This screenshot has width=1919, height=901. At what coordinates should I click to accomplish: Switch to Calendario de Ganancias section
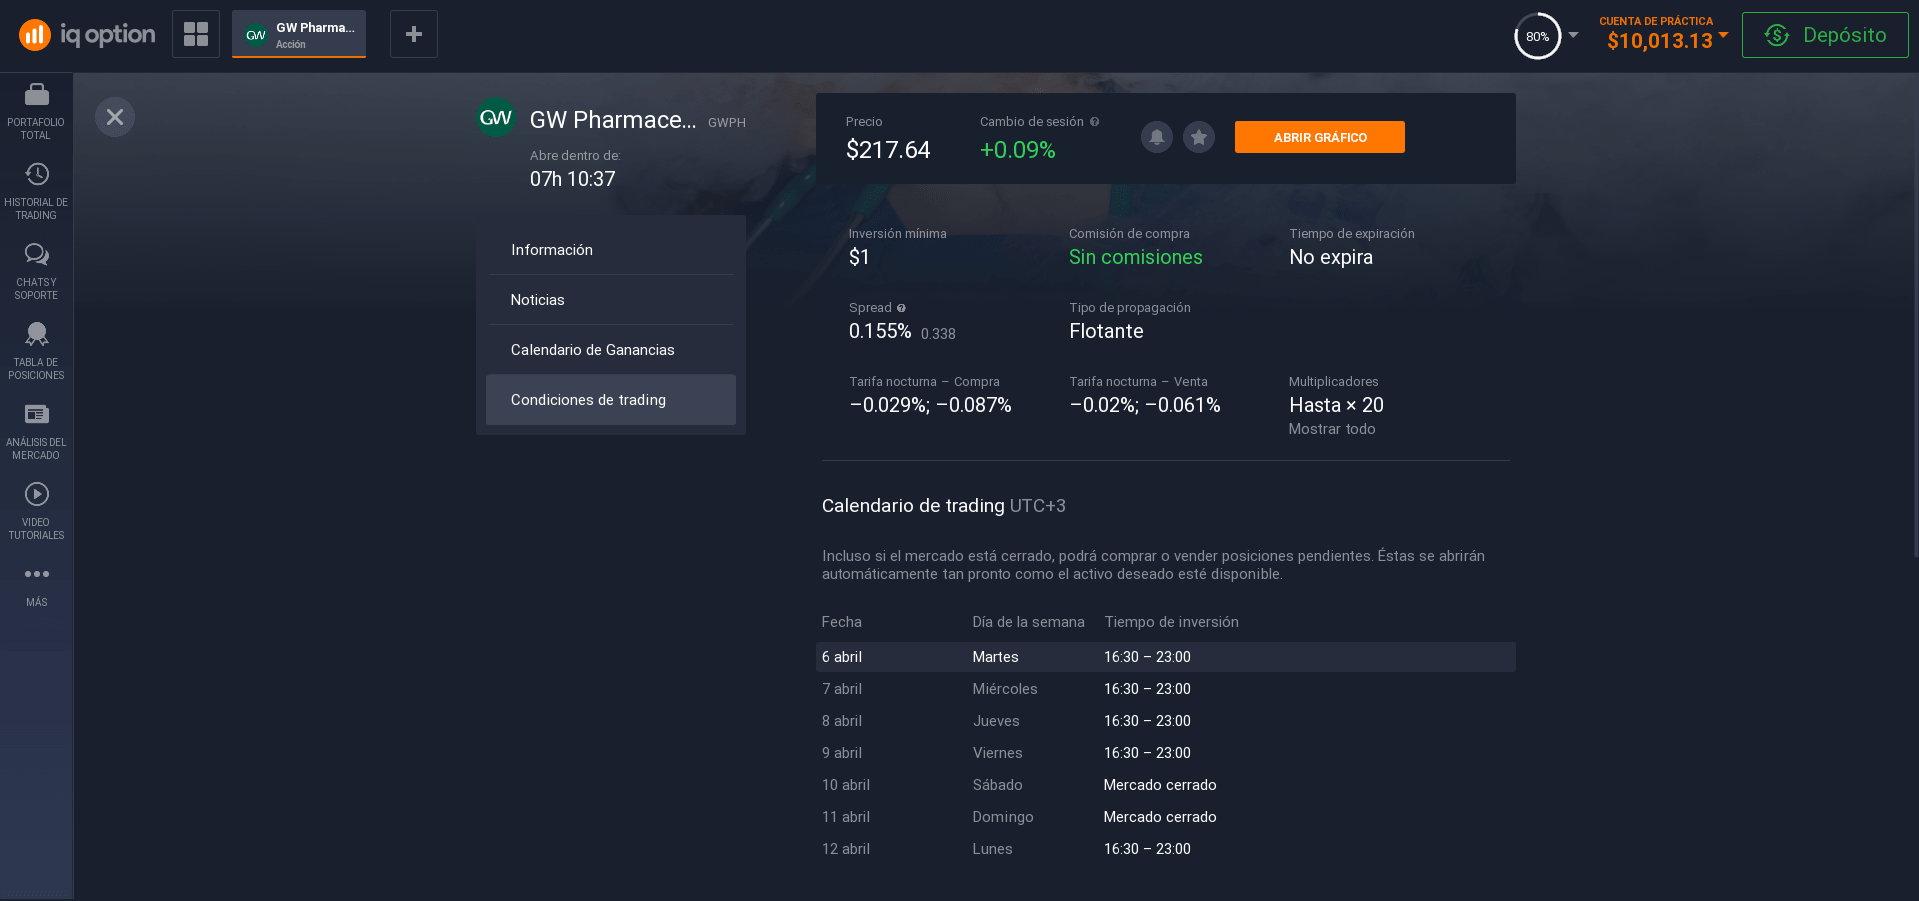592,350
